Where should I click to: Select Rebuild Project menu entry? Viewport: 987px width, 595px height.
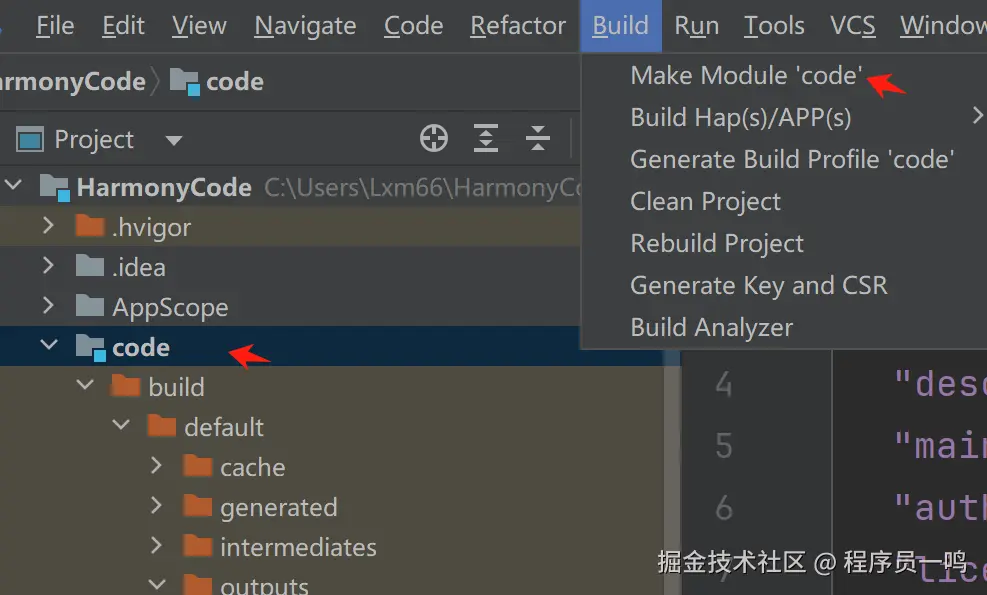click(x=716, y=244)
